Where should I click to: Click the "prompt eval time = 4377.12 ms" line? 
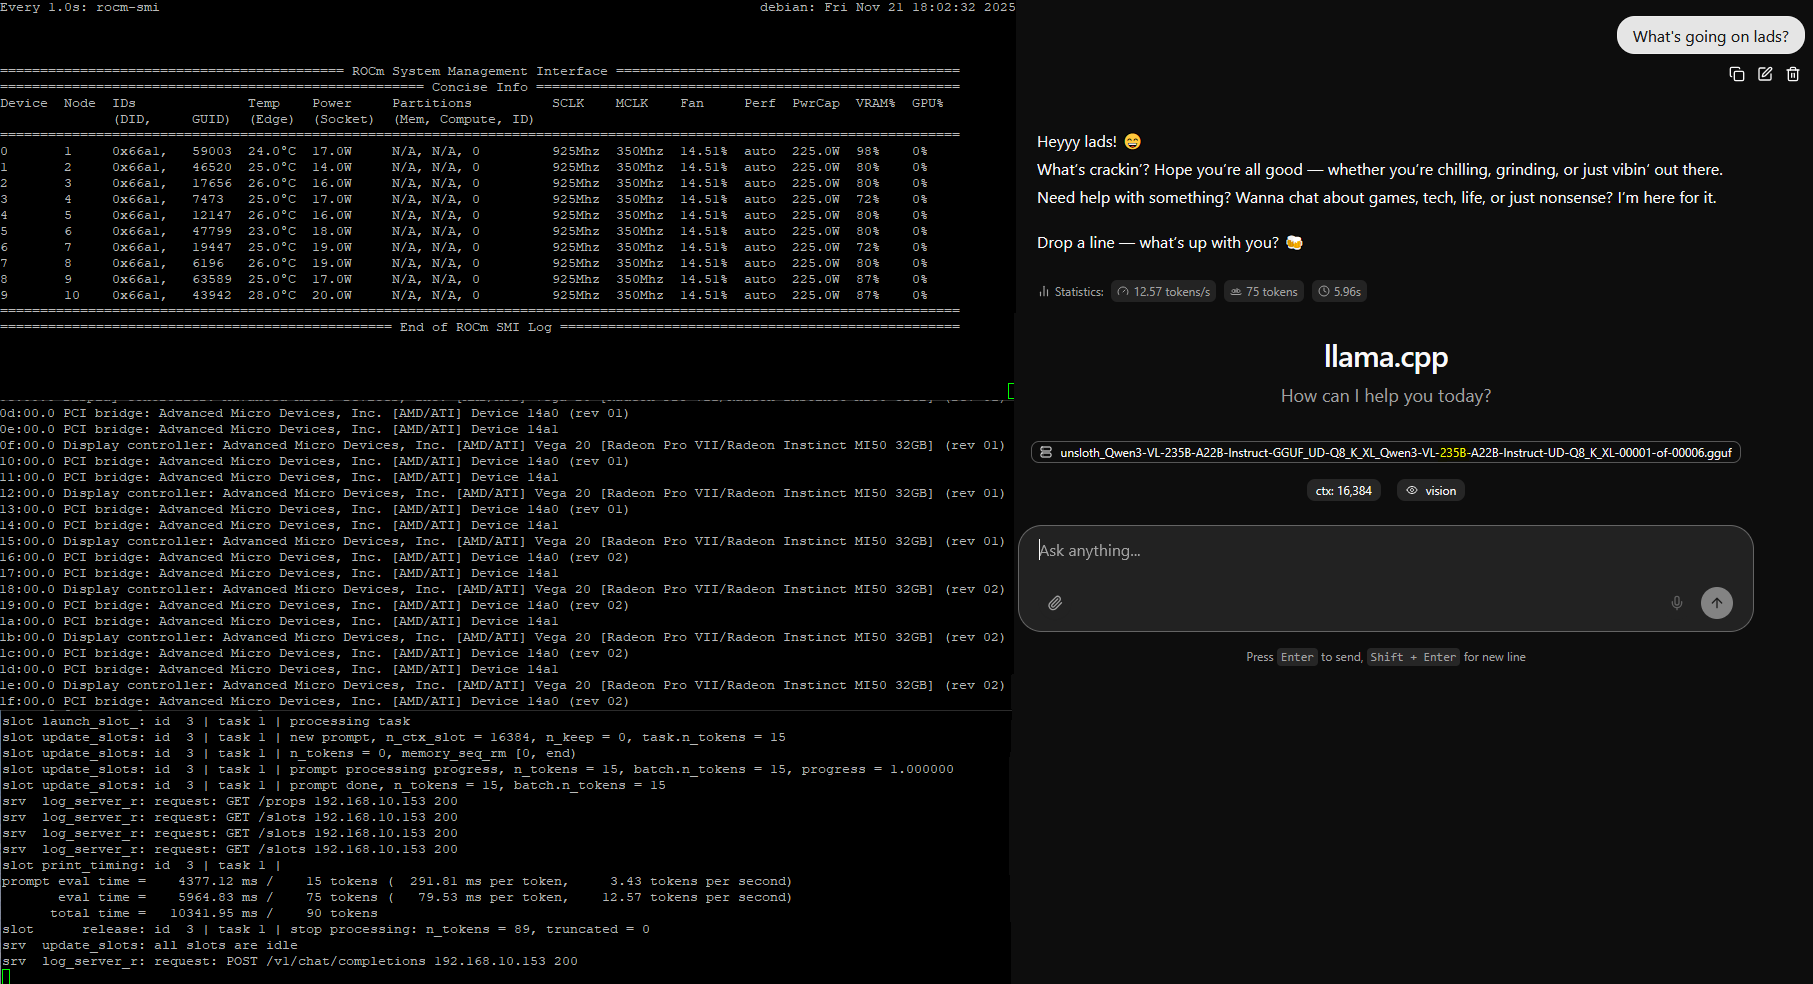point(397,881)
